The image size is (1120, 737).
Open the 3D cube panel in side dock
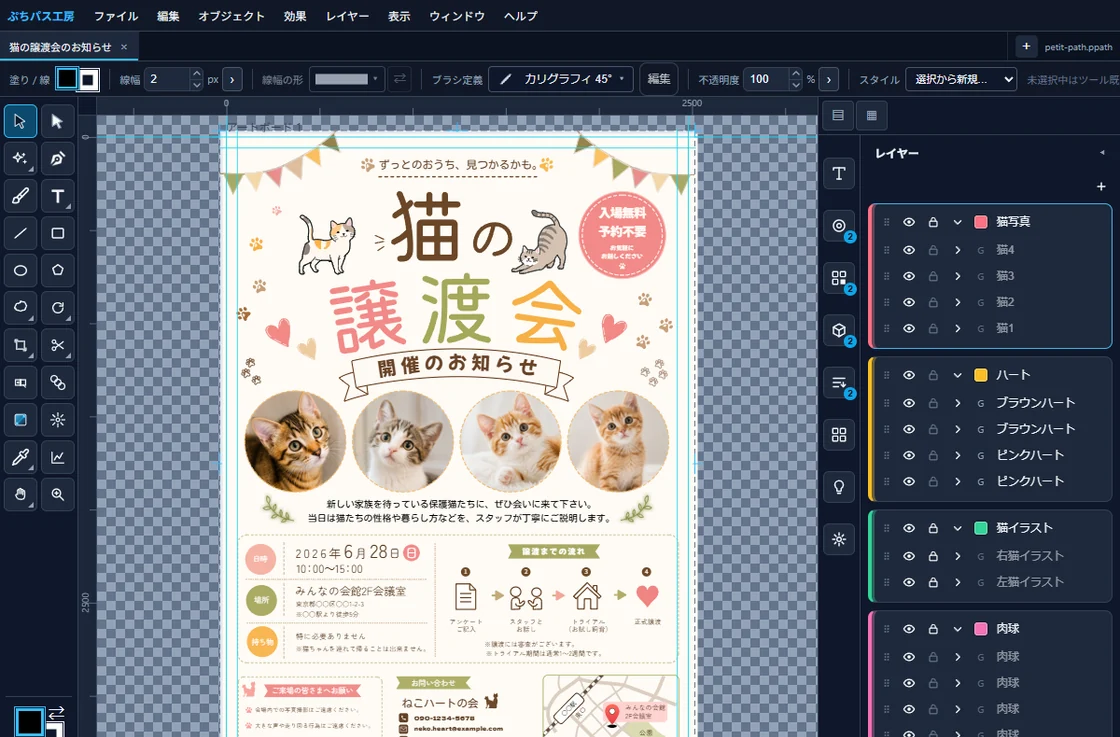click(839, 330)
